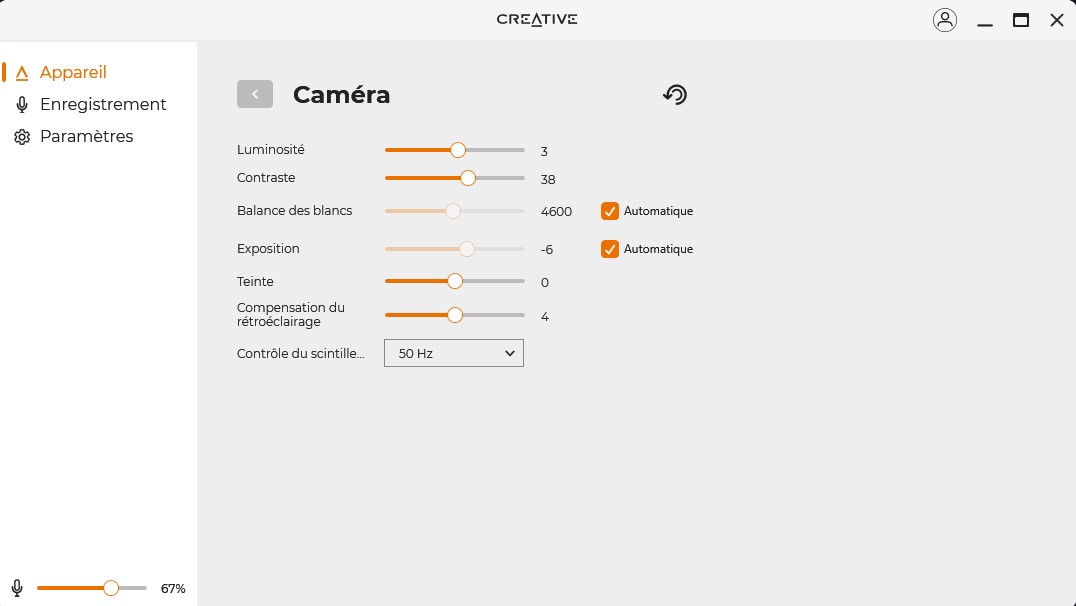Click the Compensation du rétroéclairage slider handle
1076x606 pixels.
[455, 315]
